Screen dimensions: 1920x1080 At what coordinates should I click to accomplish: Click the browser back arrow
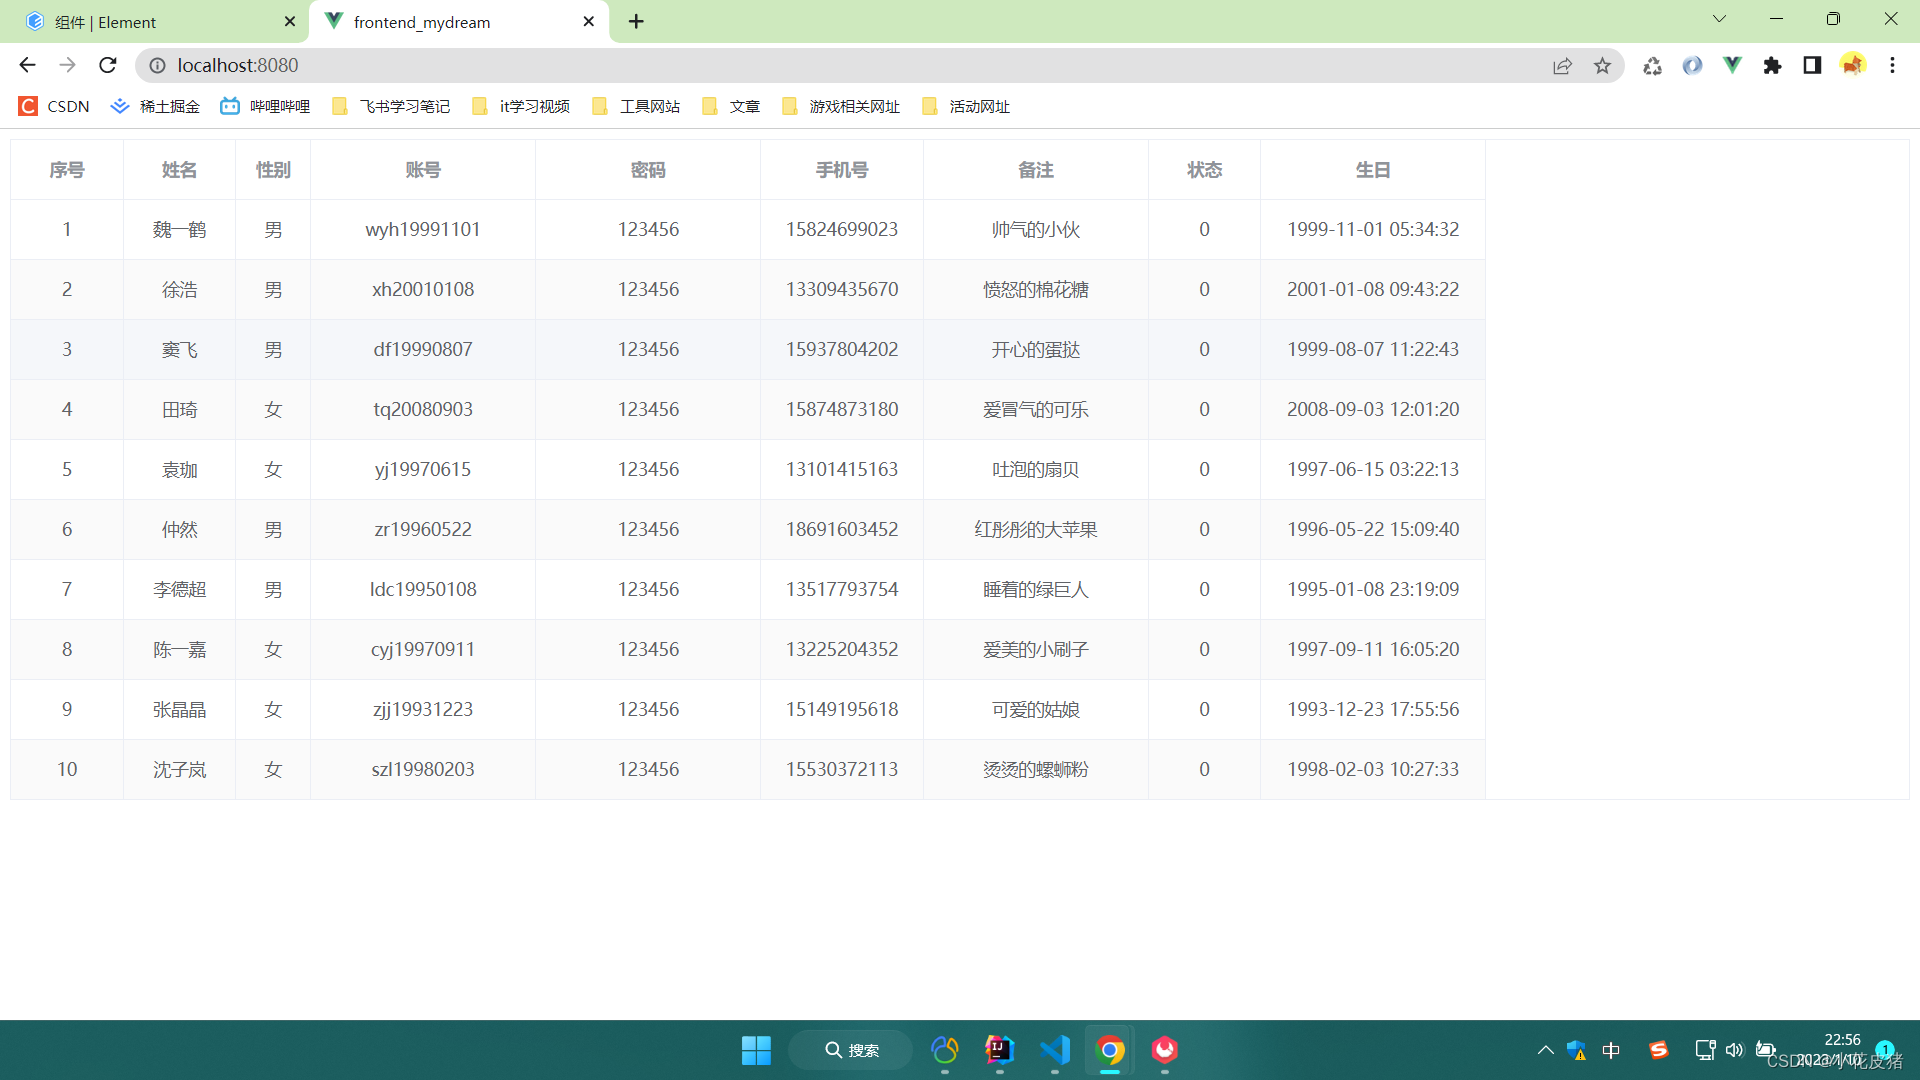27,65
